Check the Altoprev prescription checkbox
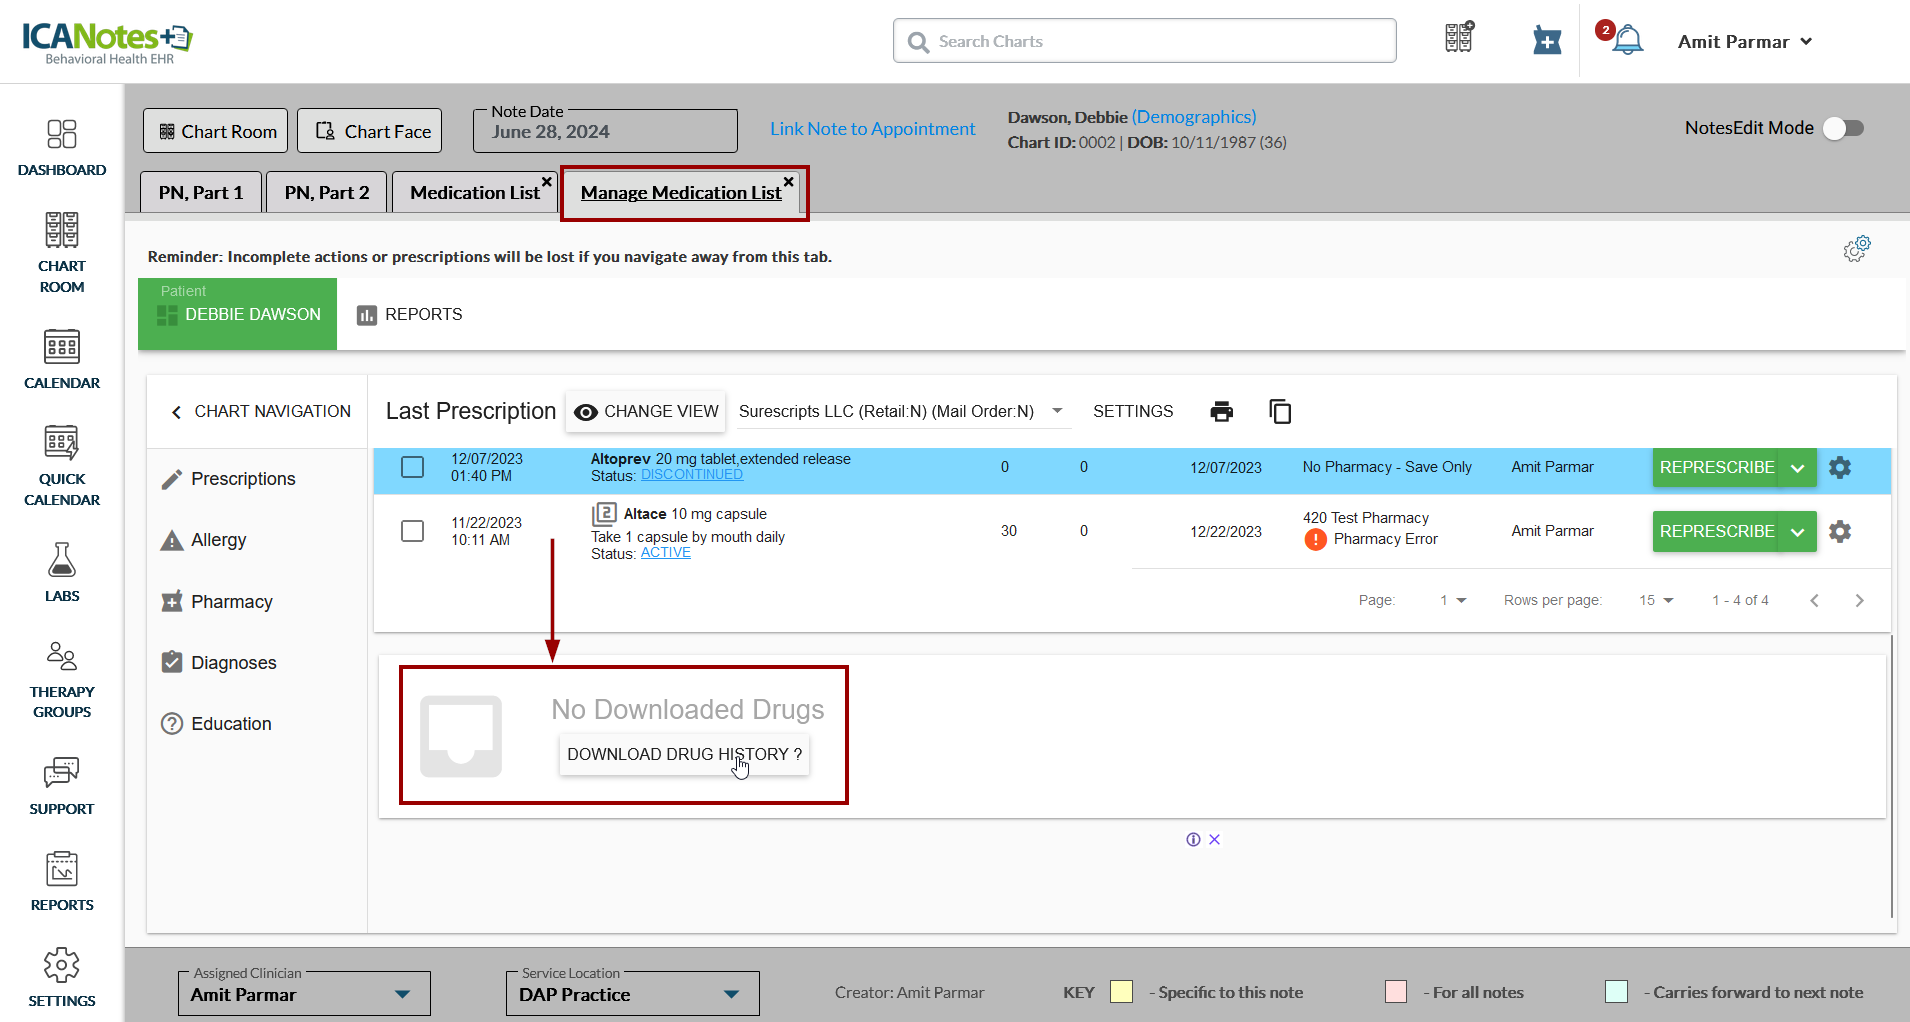The height and width of the screenshot is (1022, 1910). click(x=412, y=467)
